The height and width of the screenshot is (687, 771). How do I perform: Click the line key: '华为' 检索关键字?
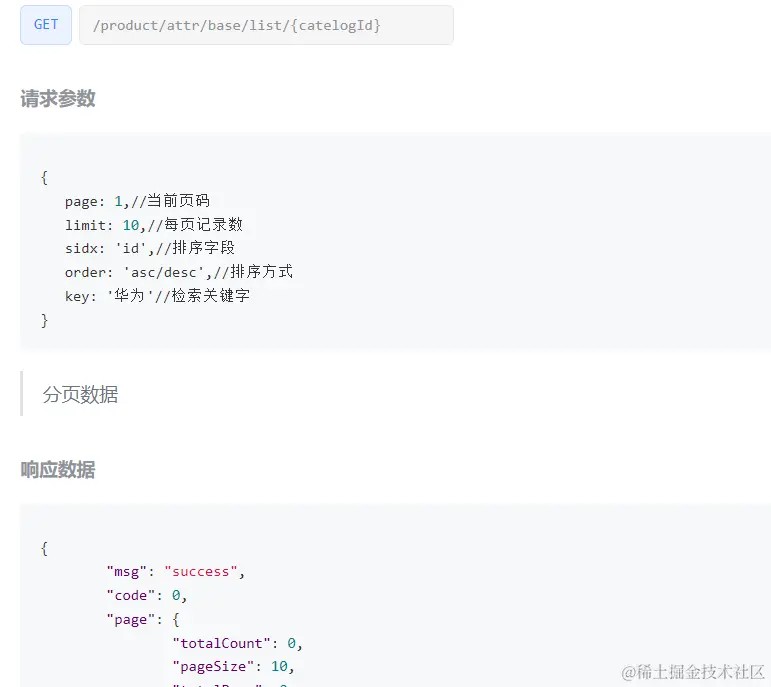coord(157,296)
